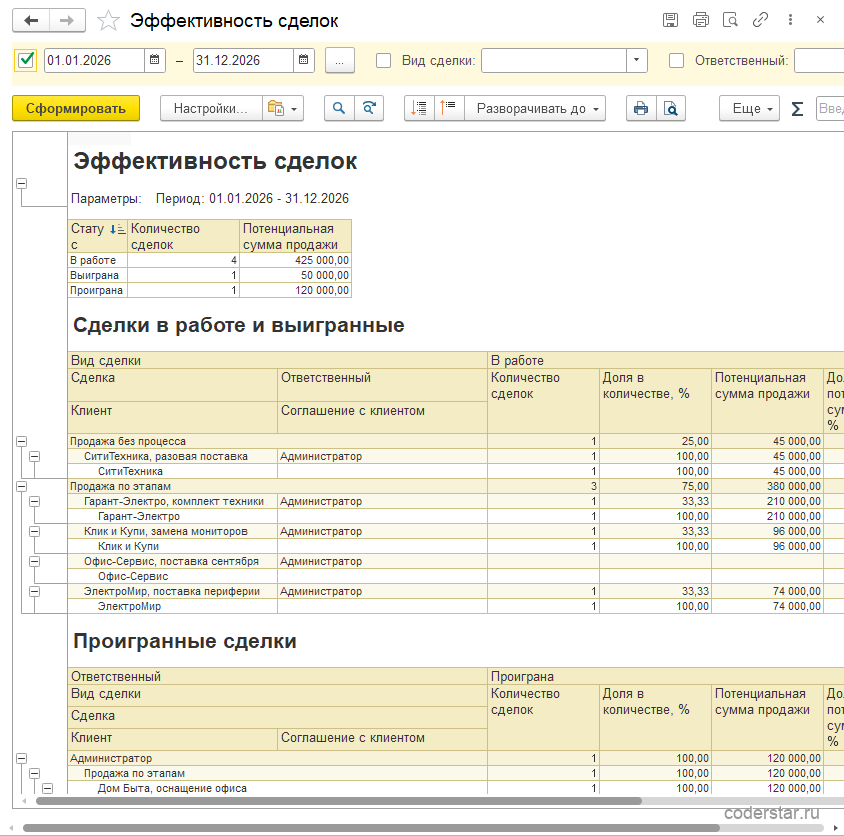844x836 pixels.
Task: Add report to favorites star
Action: [108, 21]
